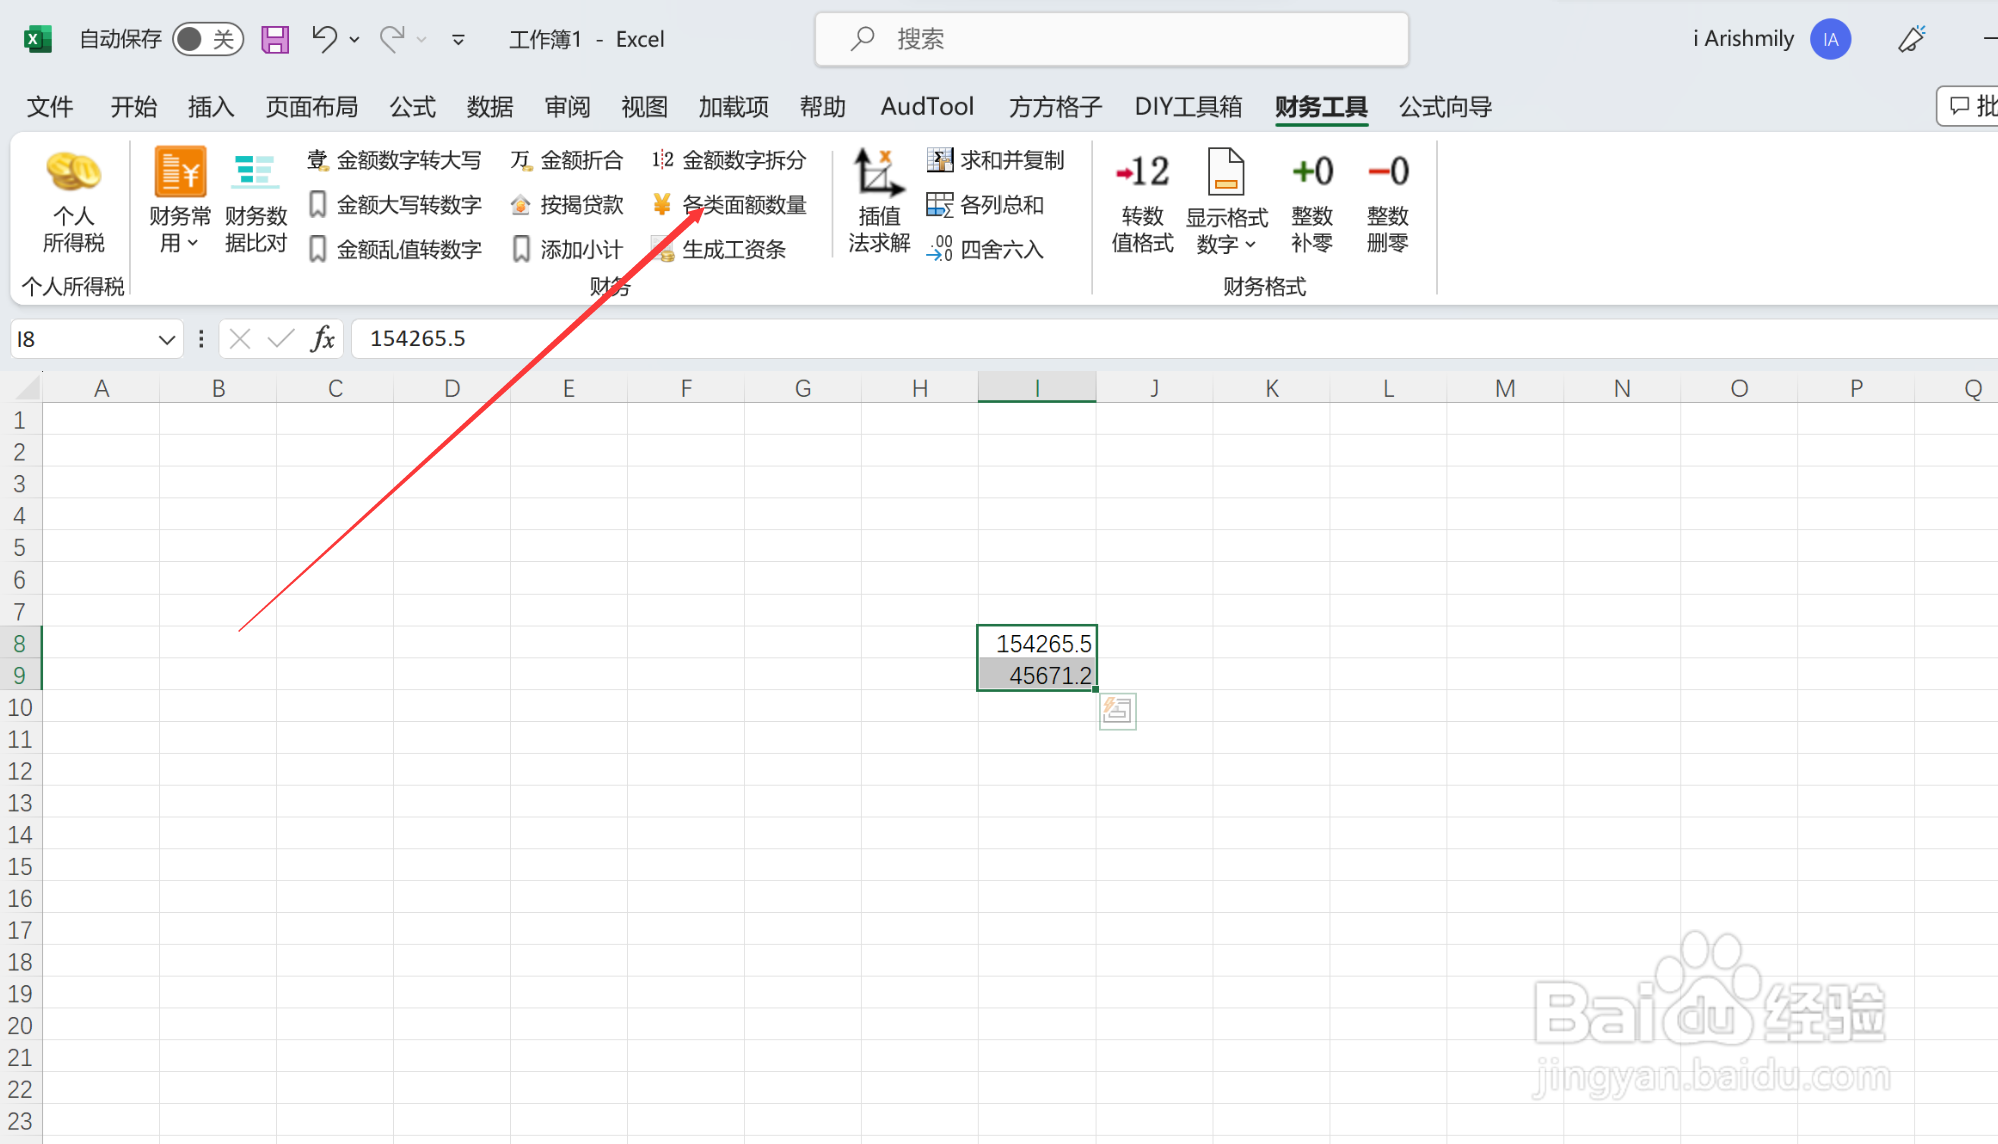This screenshot has height=1144, width=1998.
Task: Open the 帮助 Help tab
Action: pos(823,107)
